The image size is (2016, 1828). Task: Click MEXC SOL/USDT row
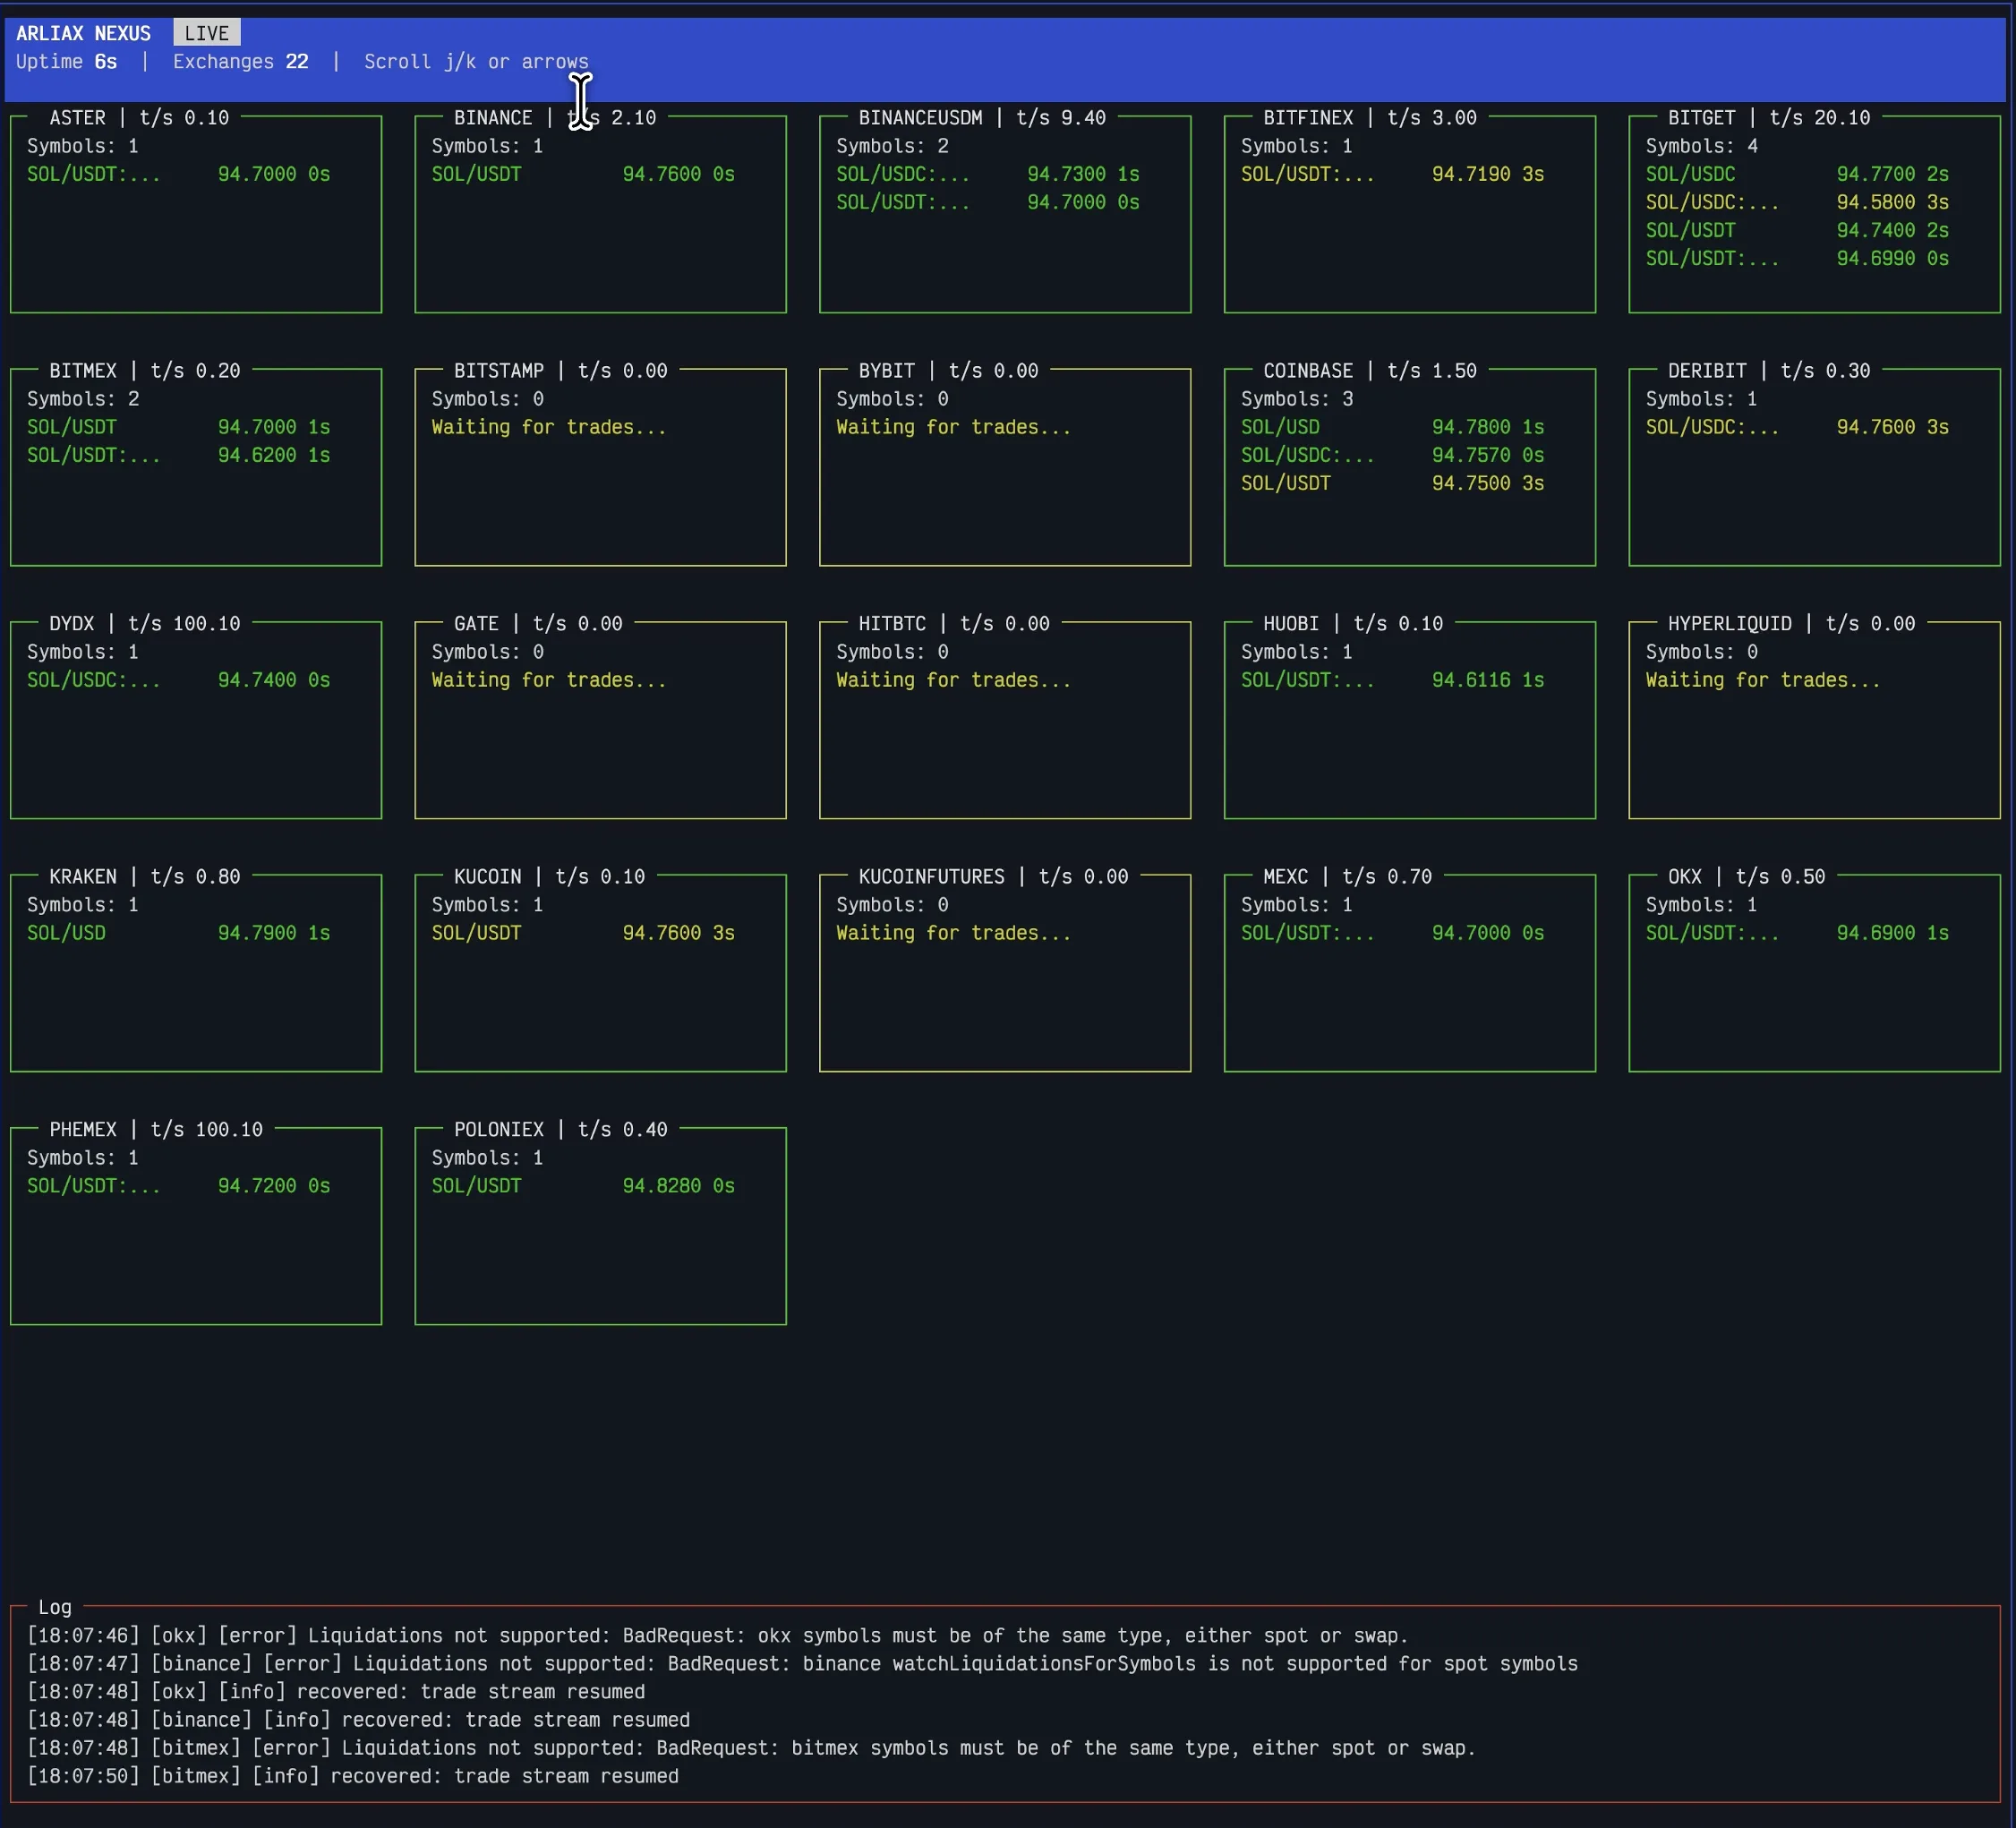coord(1392,934)
